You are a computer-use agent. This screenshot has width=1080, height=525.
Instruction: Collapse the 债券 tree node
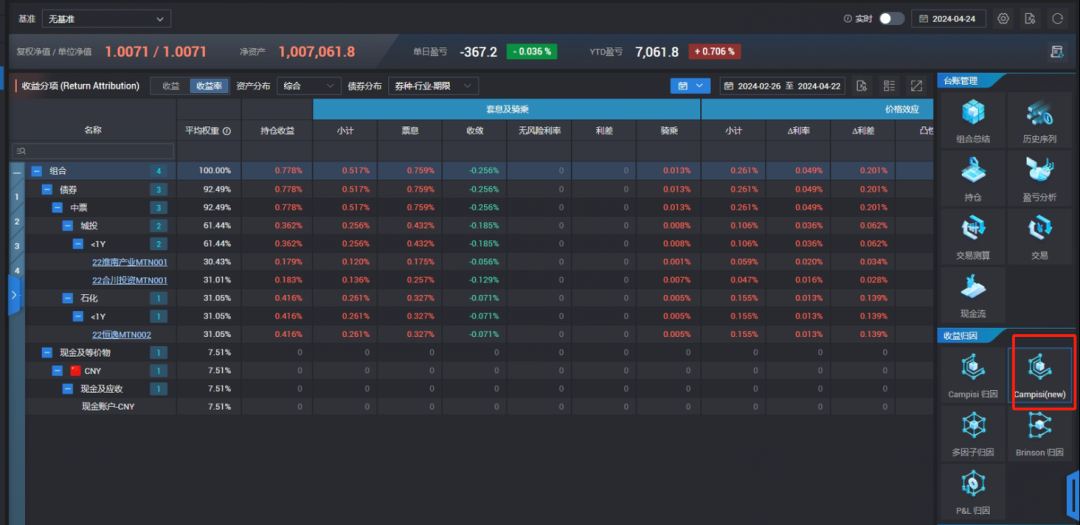pyautogui.click(x=47, y=189)
